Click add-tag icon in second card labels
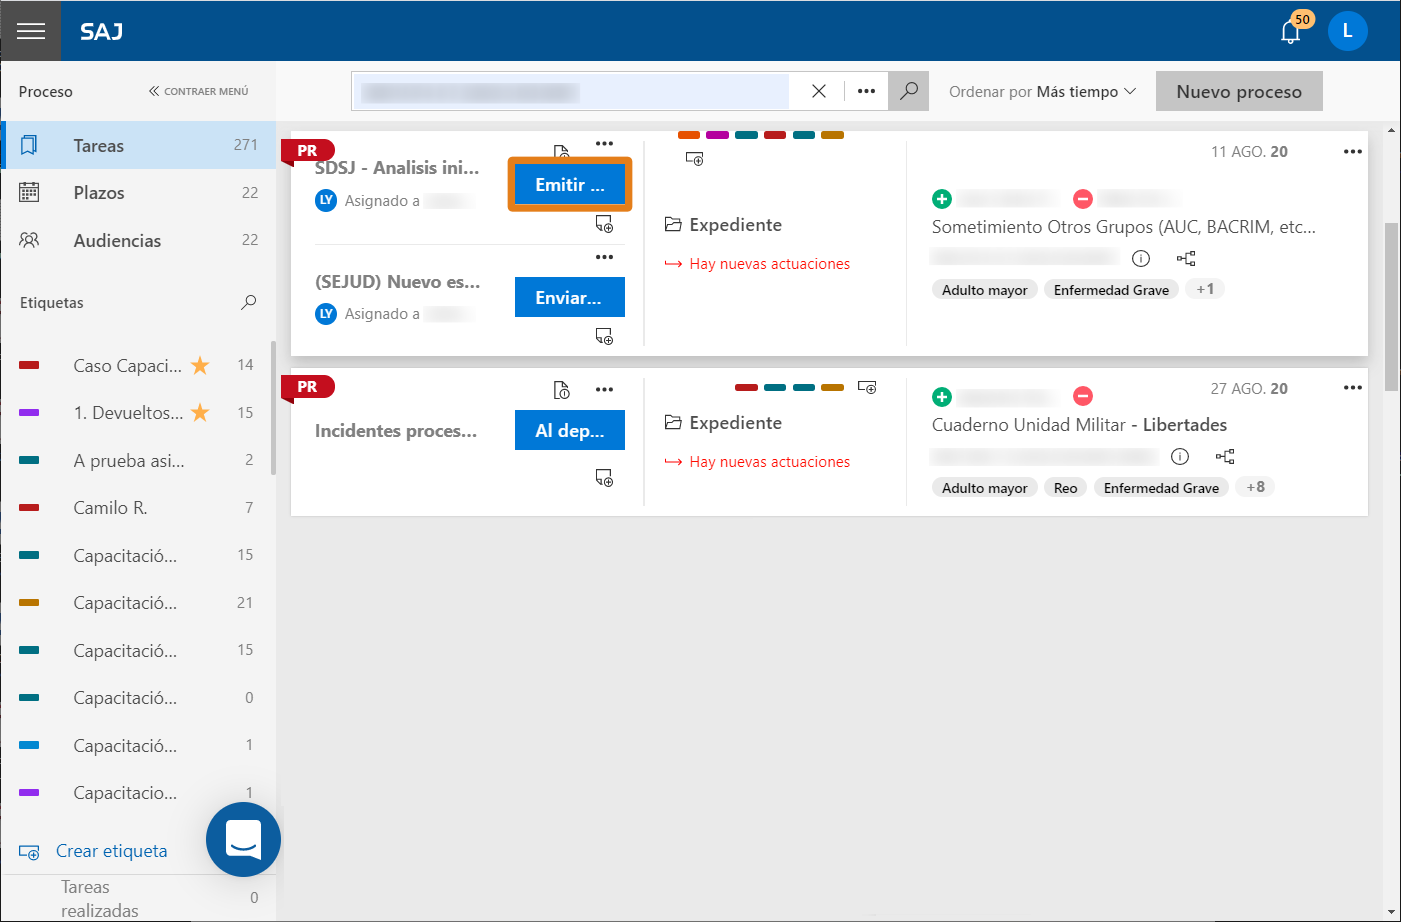The image size is (1401, 922). [867, 387]
